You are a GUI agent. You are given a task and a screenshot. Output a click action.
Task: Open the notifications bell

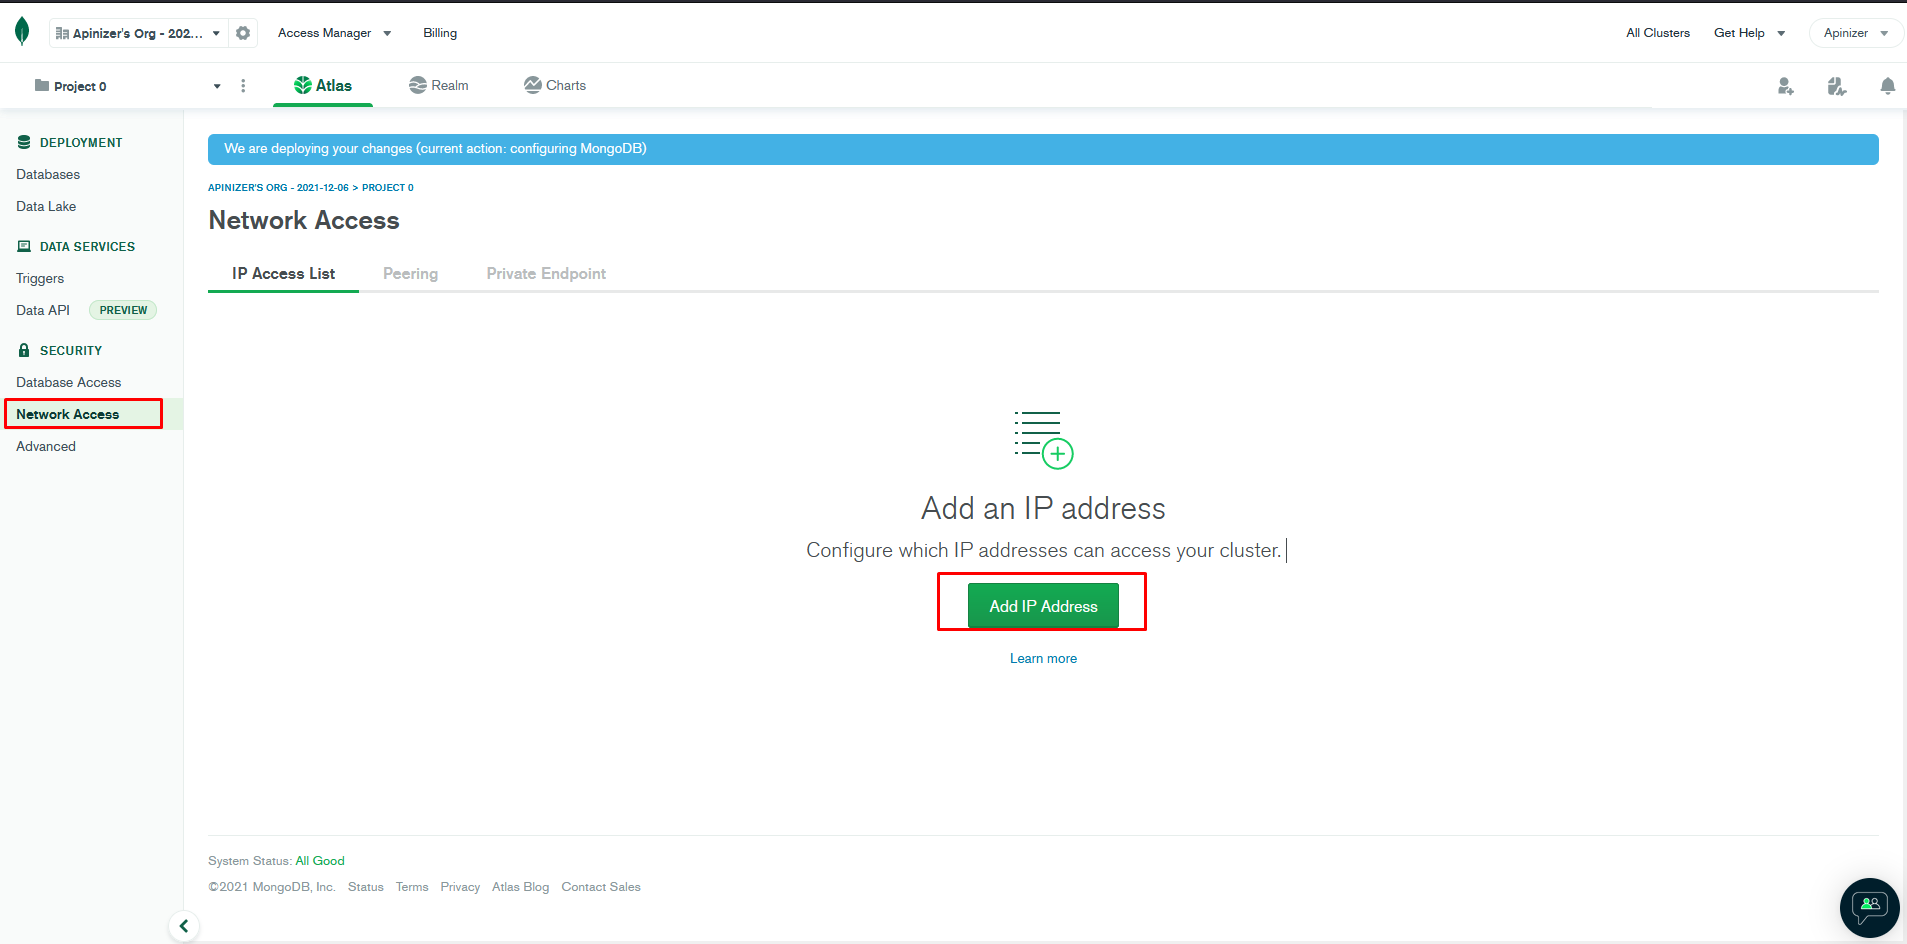[x=1887, y=86]
